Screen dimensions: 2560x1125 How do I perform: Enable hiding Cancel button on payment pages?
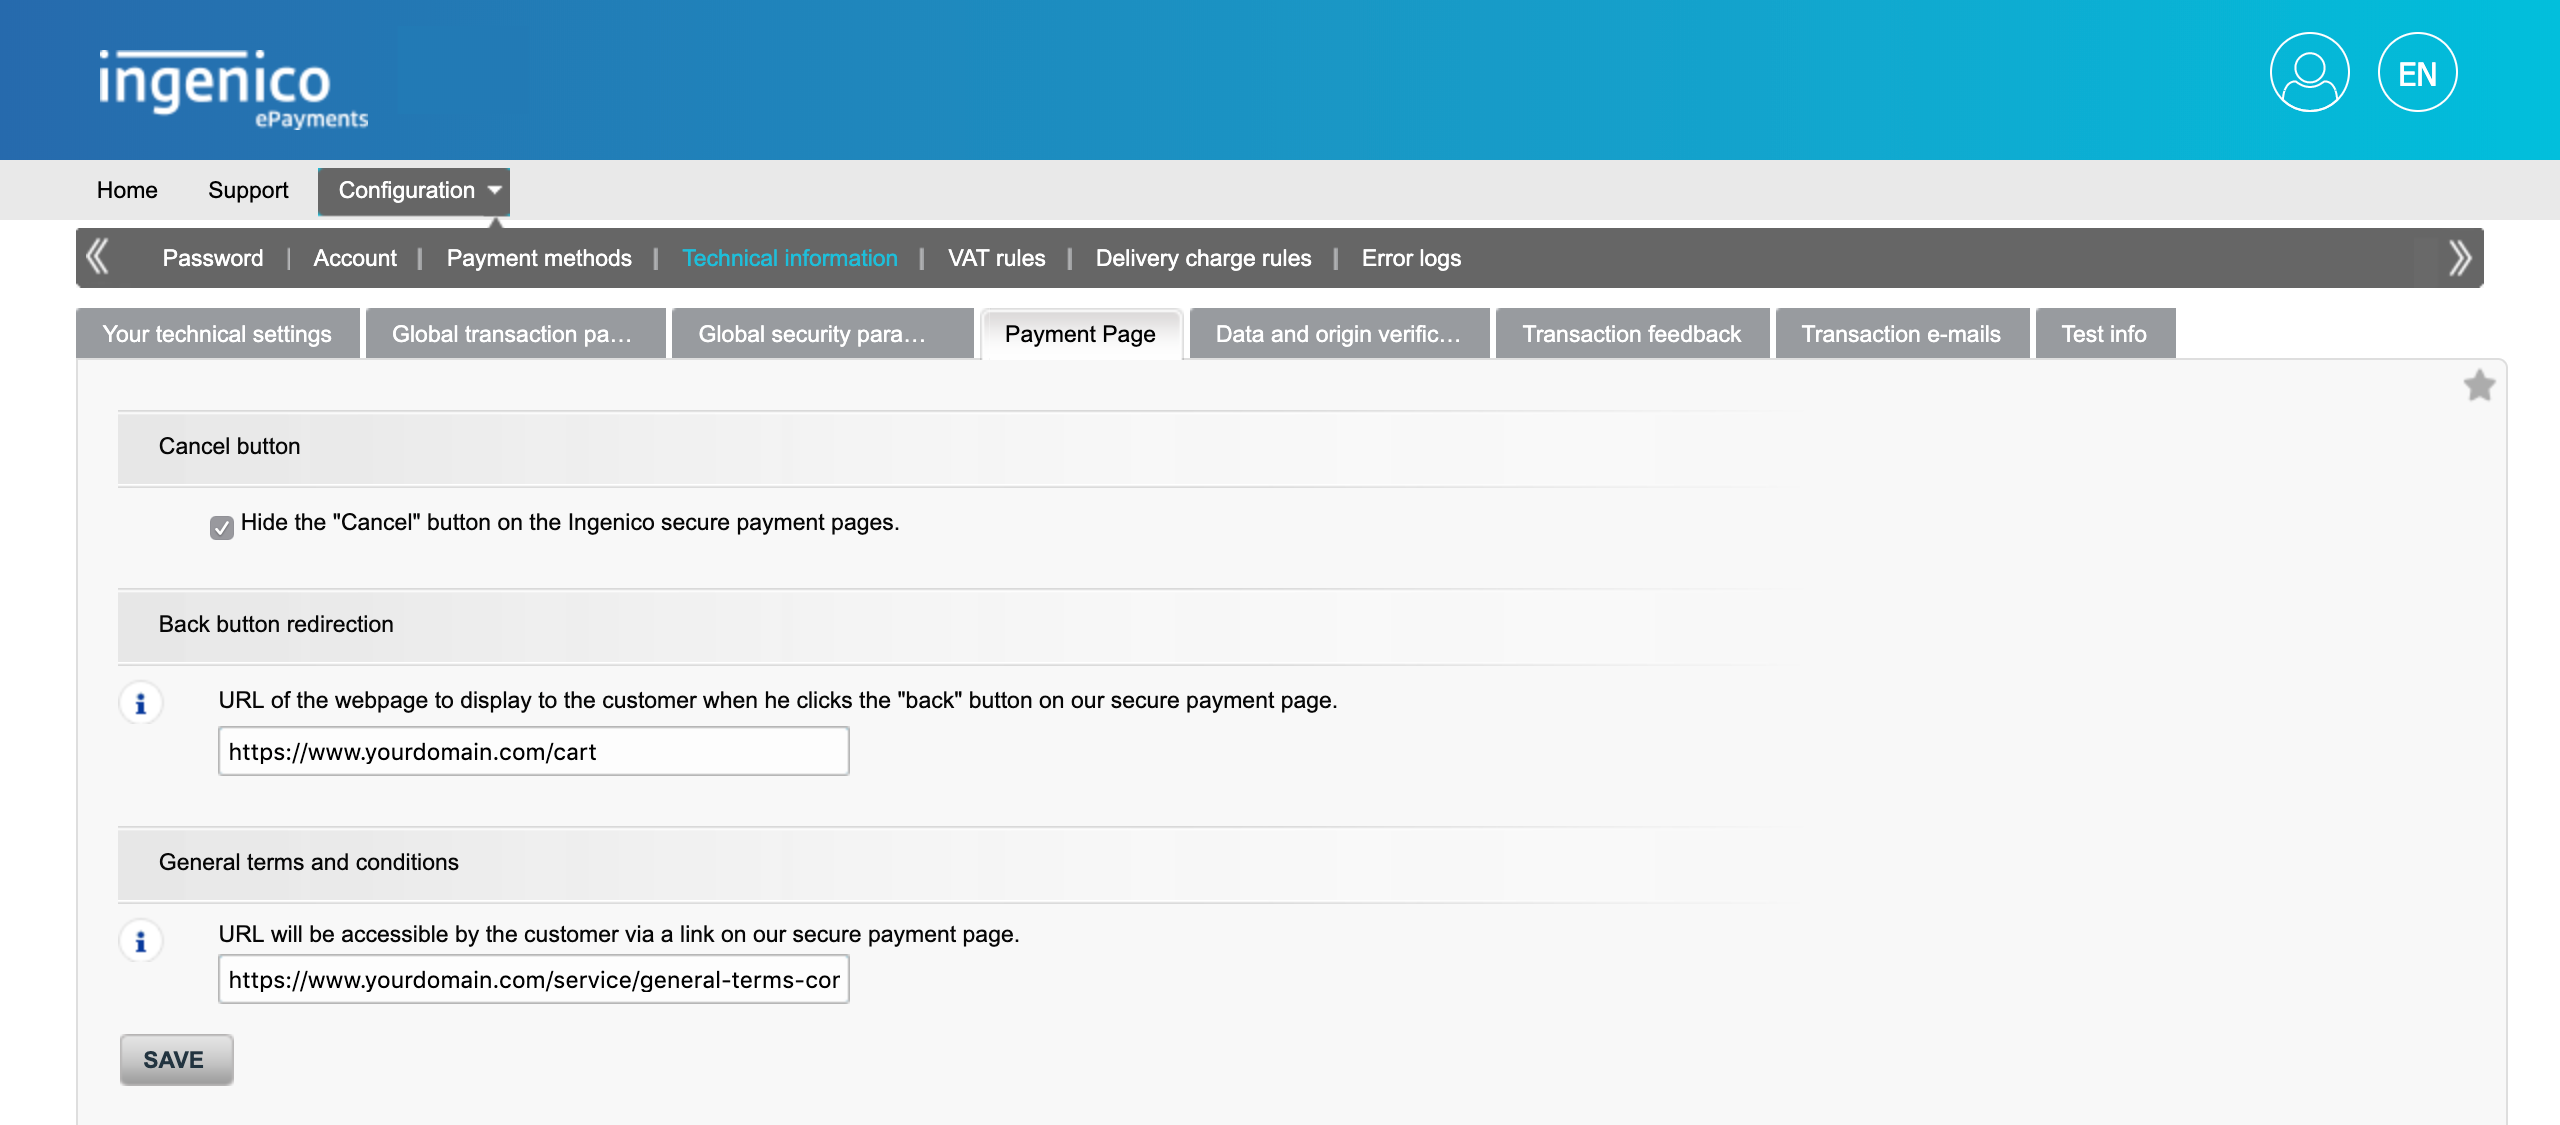tap(222, 524)
